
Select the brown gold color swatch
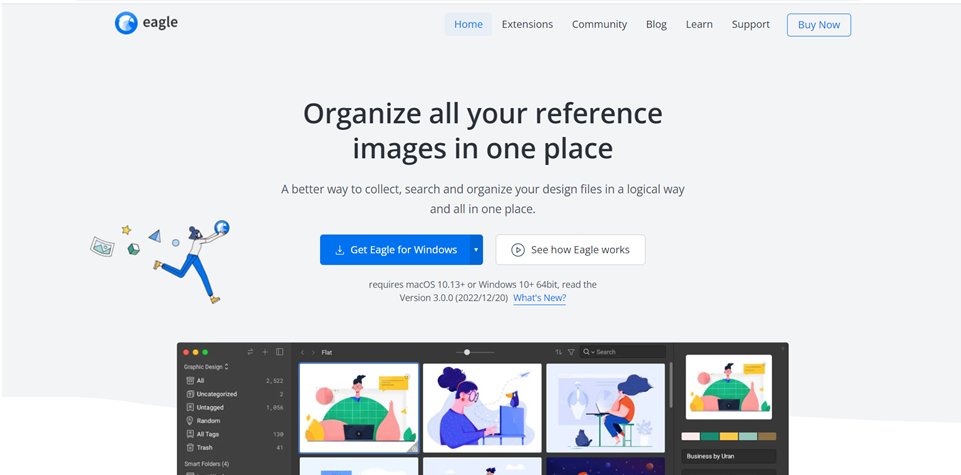[x=767, y=436]
